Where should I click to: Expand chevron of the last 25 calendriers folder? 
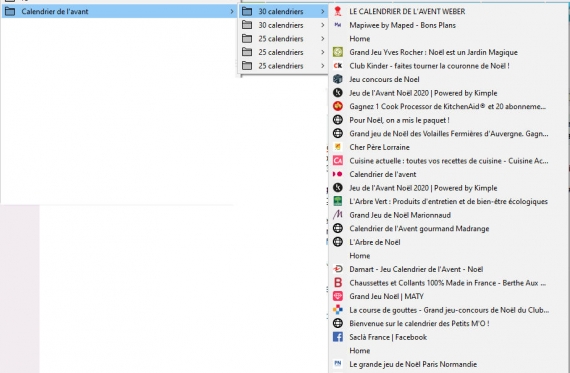point(322,66)
